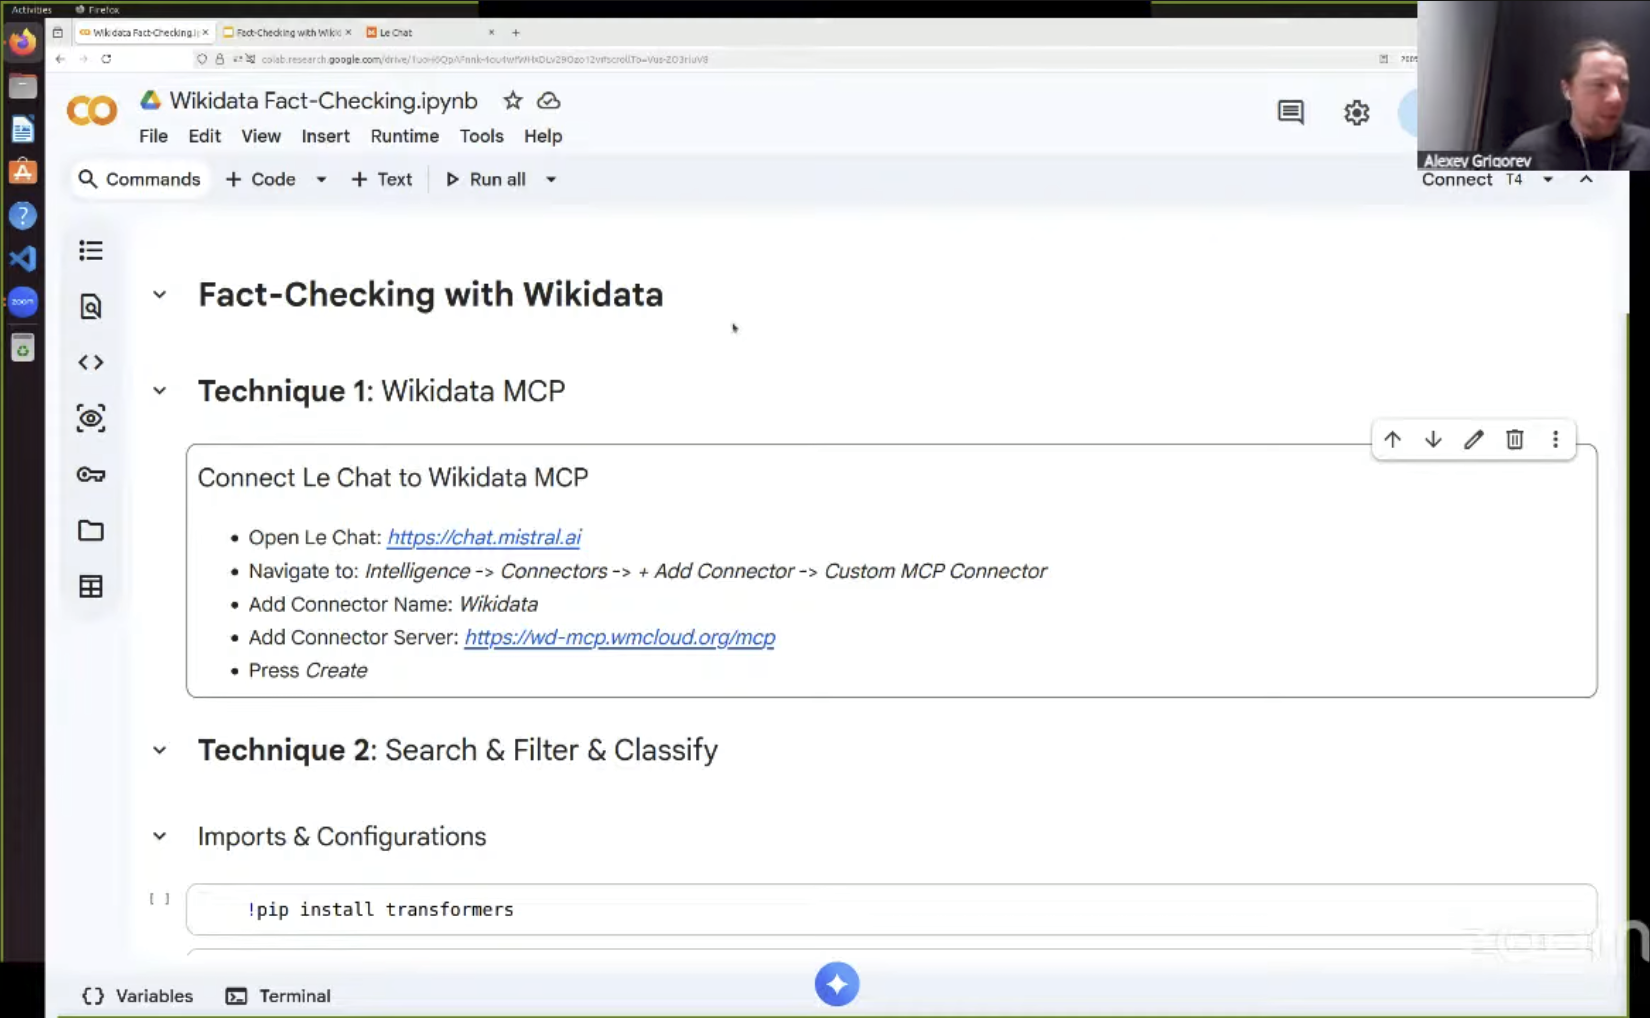Open the chat.mistral.ai link
Viewport: 1650px width, 1018px height.
[x=484, y=537]
